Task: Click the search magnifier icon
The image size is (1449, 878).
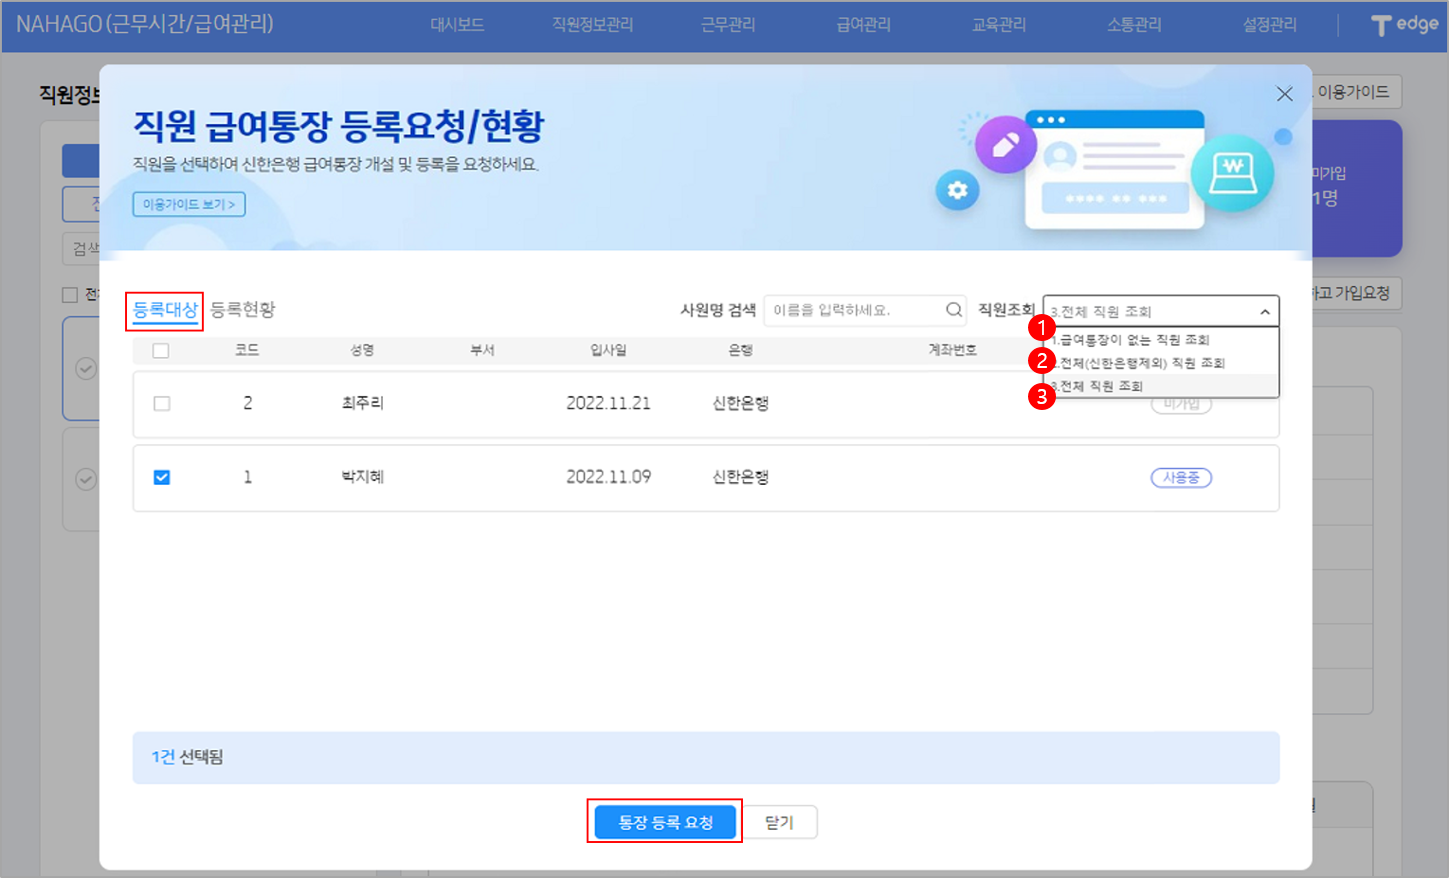Action: [x=954, y=310]
